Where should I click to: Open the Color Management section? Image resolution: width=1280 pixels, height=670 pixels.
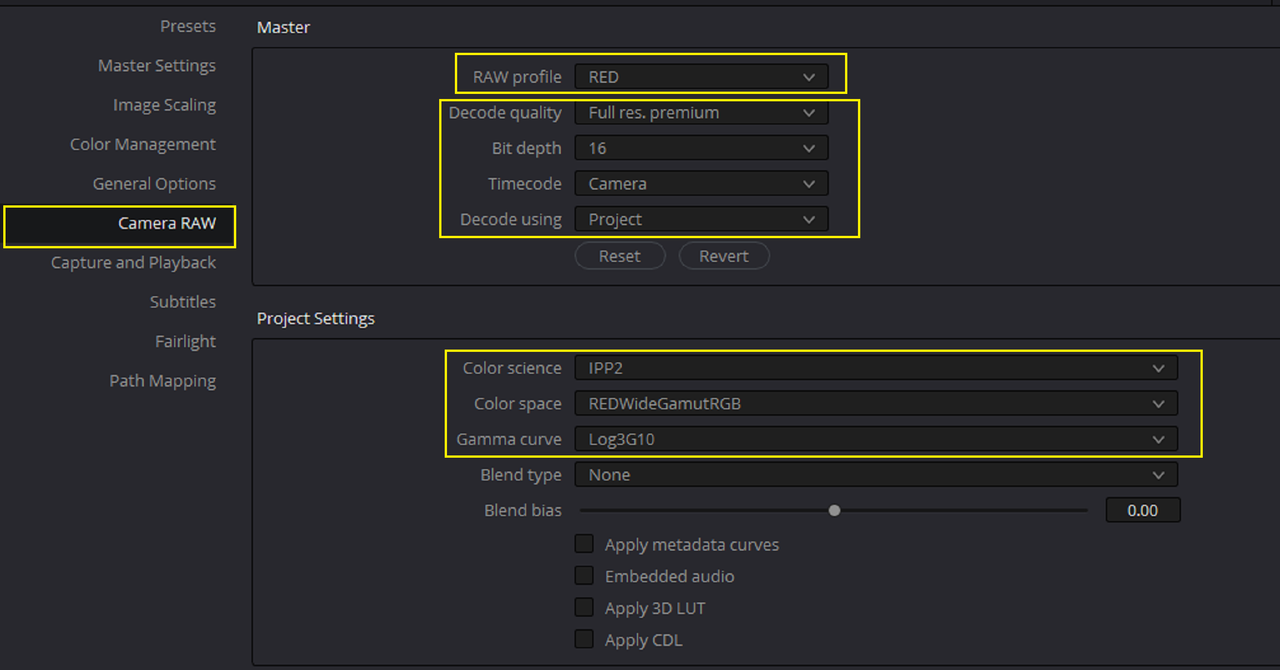tap(143, 145)
